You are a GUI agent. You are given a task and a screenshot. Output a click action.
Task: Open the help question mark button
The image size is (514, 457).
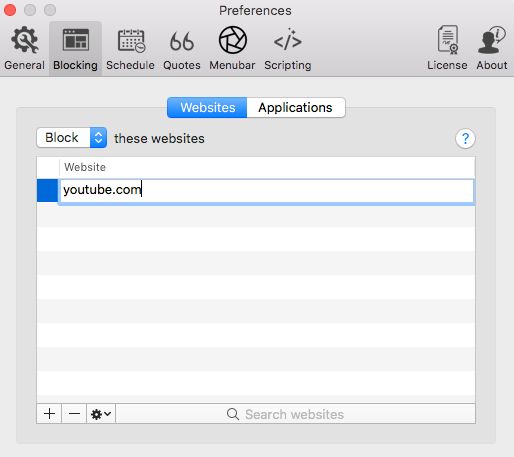click(465, 138)
